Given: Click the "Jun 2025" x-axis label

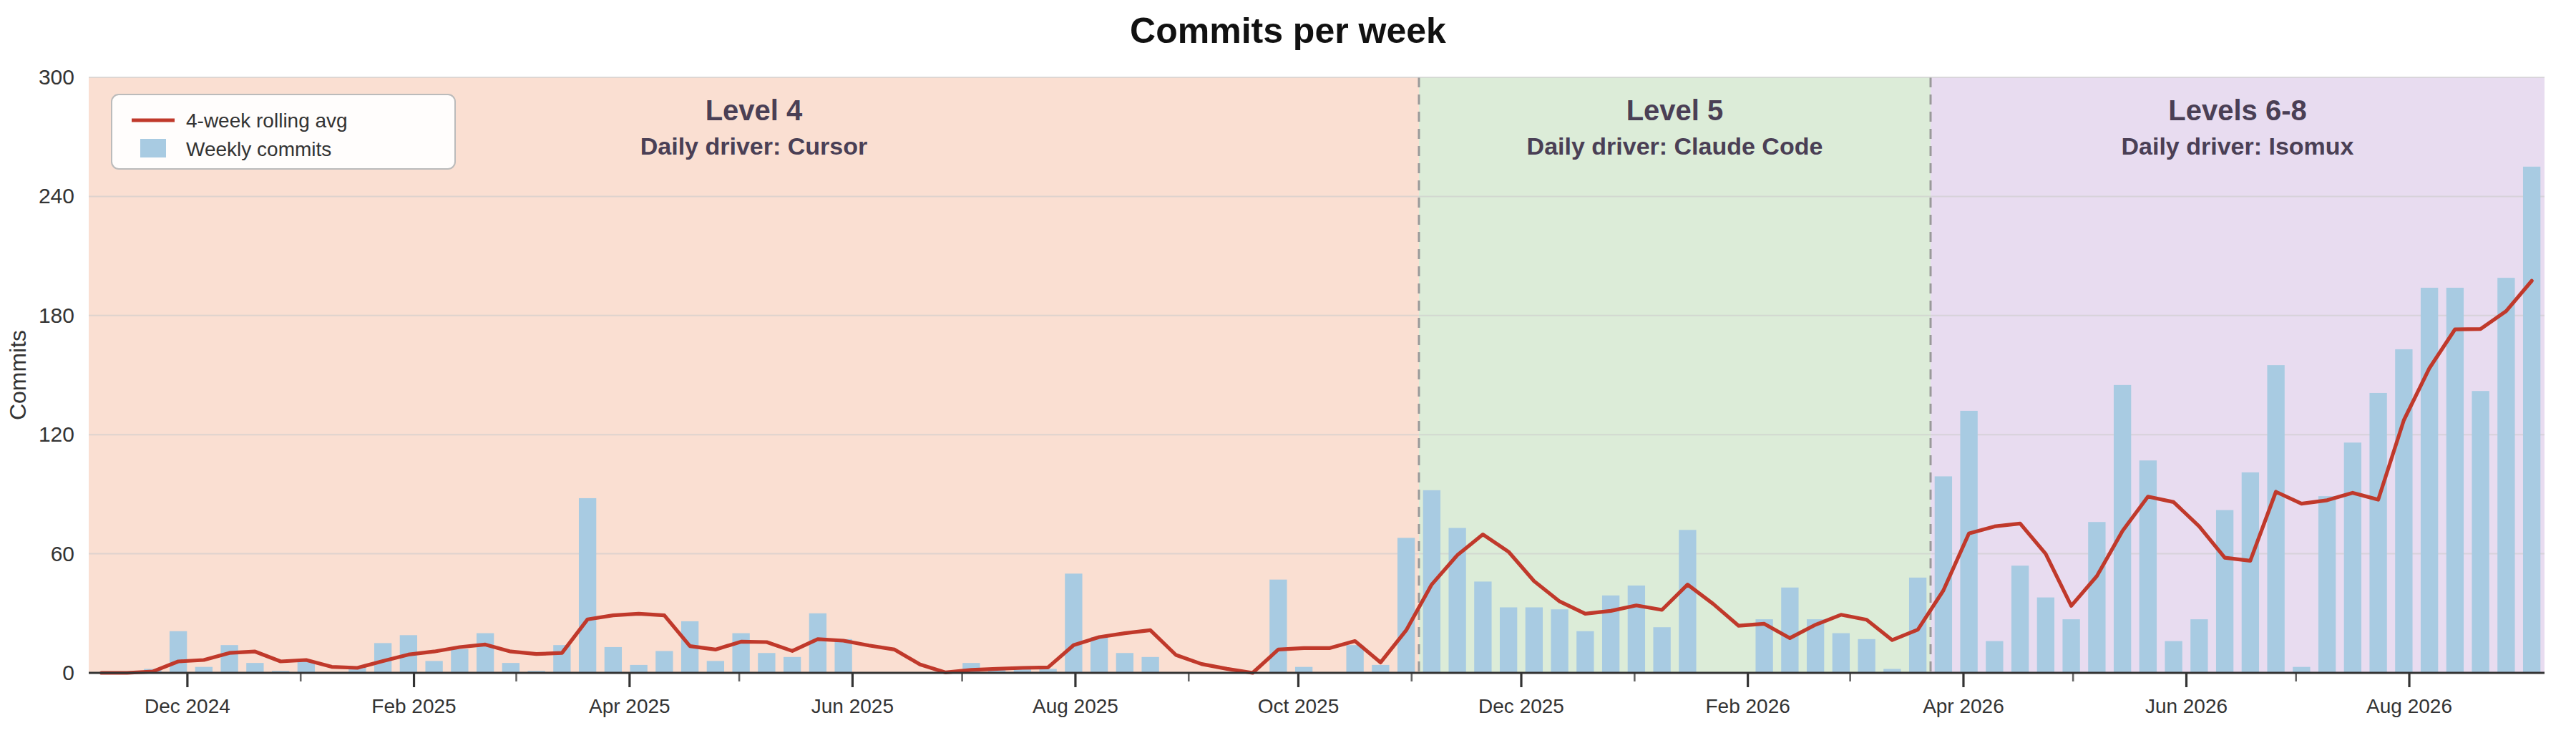Looking at the screenshot, I should coord(852,706).
